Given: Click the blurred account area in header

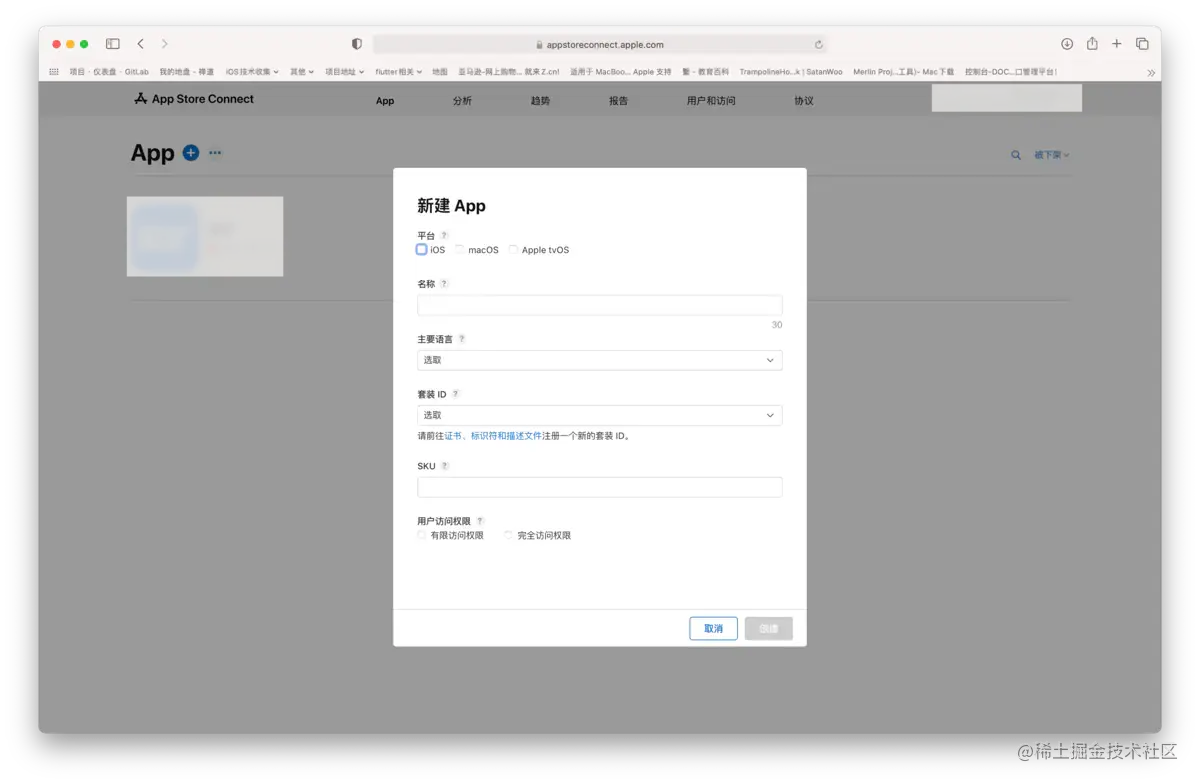Looking at the screenshot, I should point(1007,98).
